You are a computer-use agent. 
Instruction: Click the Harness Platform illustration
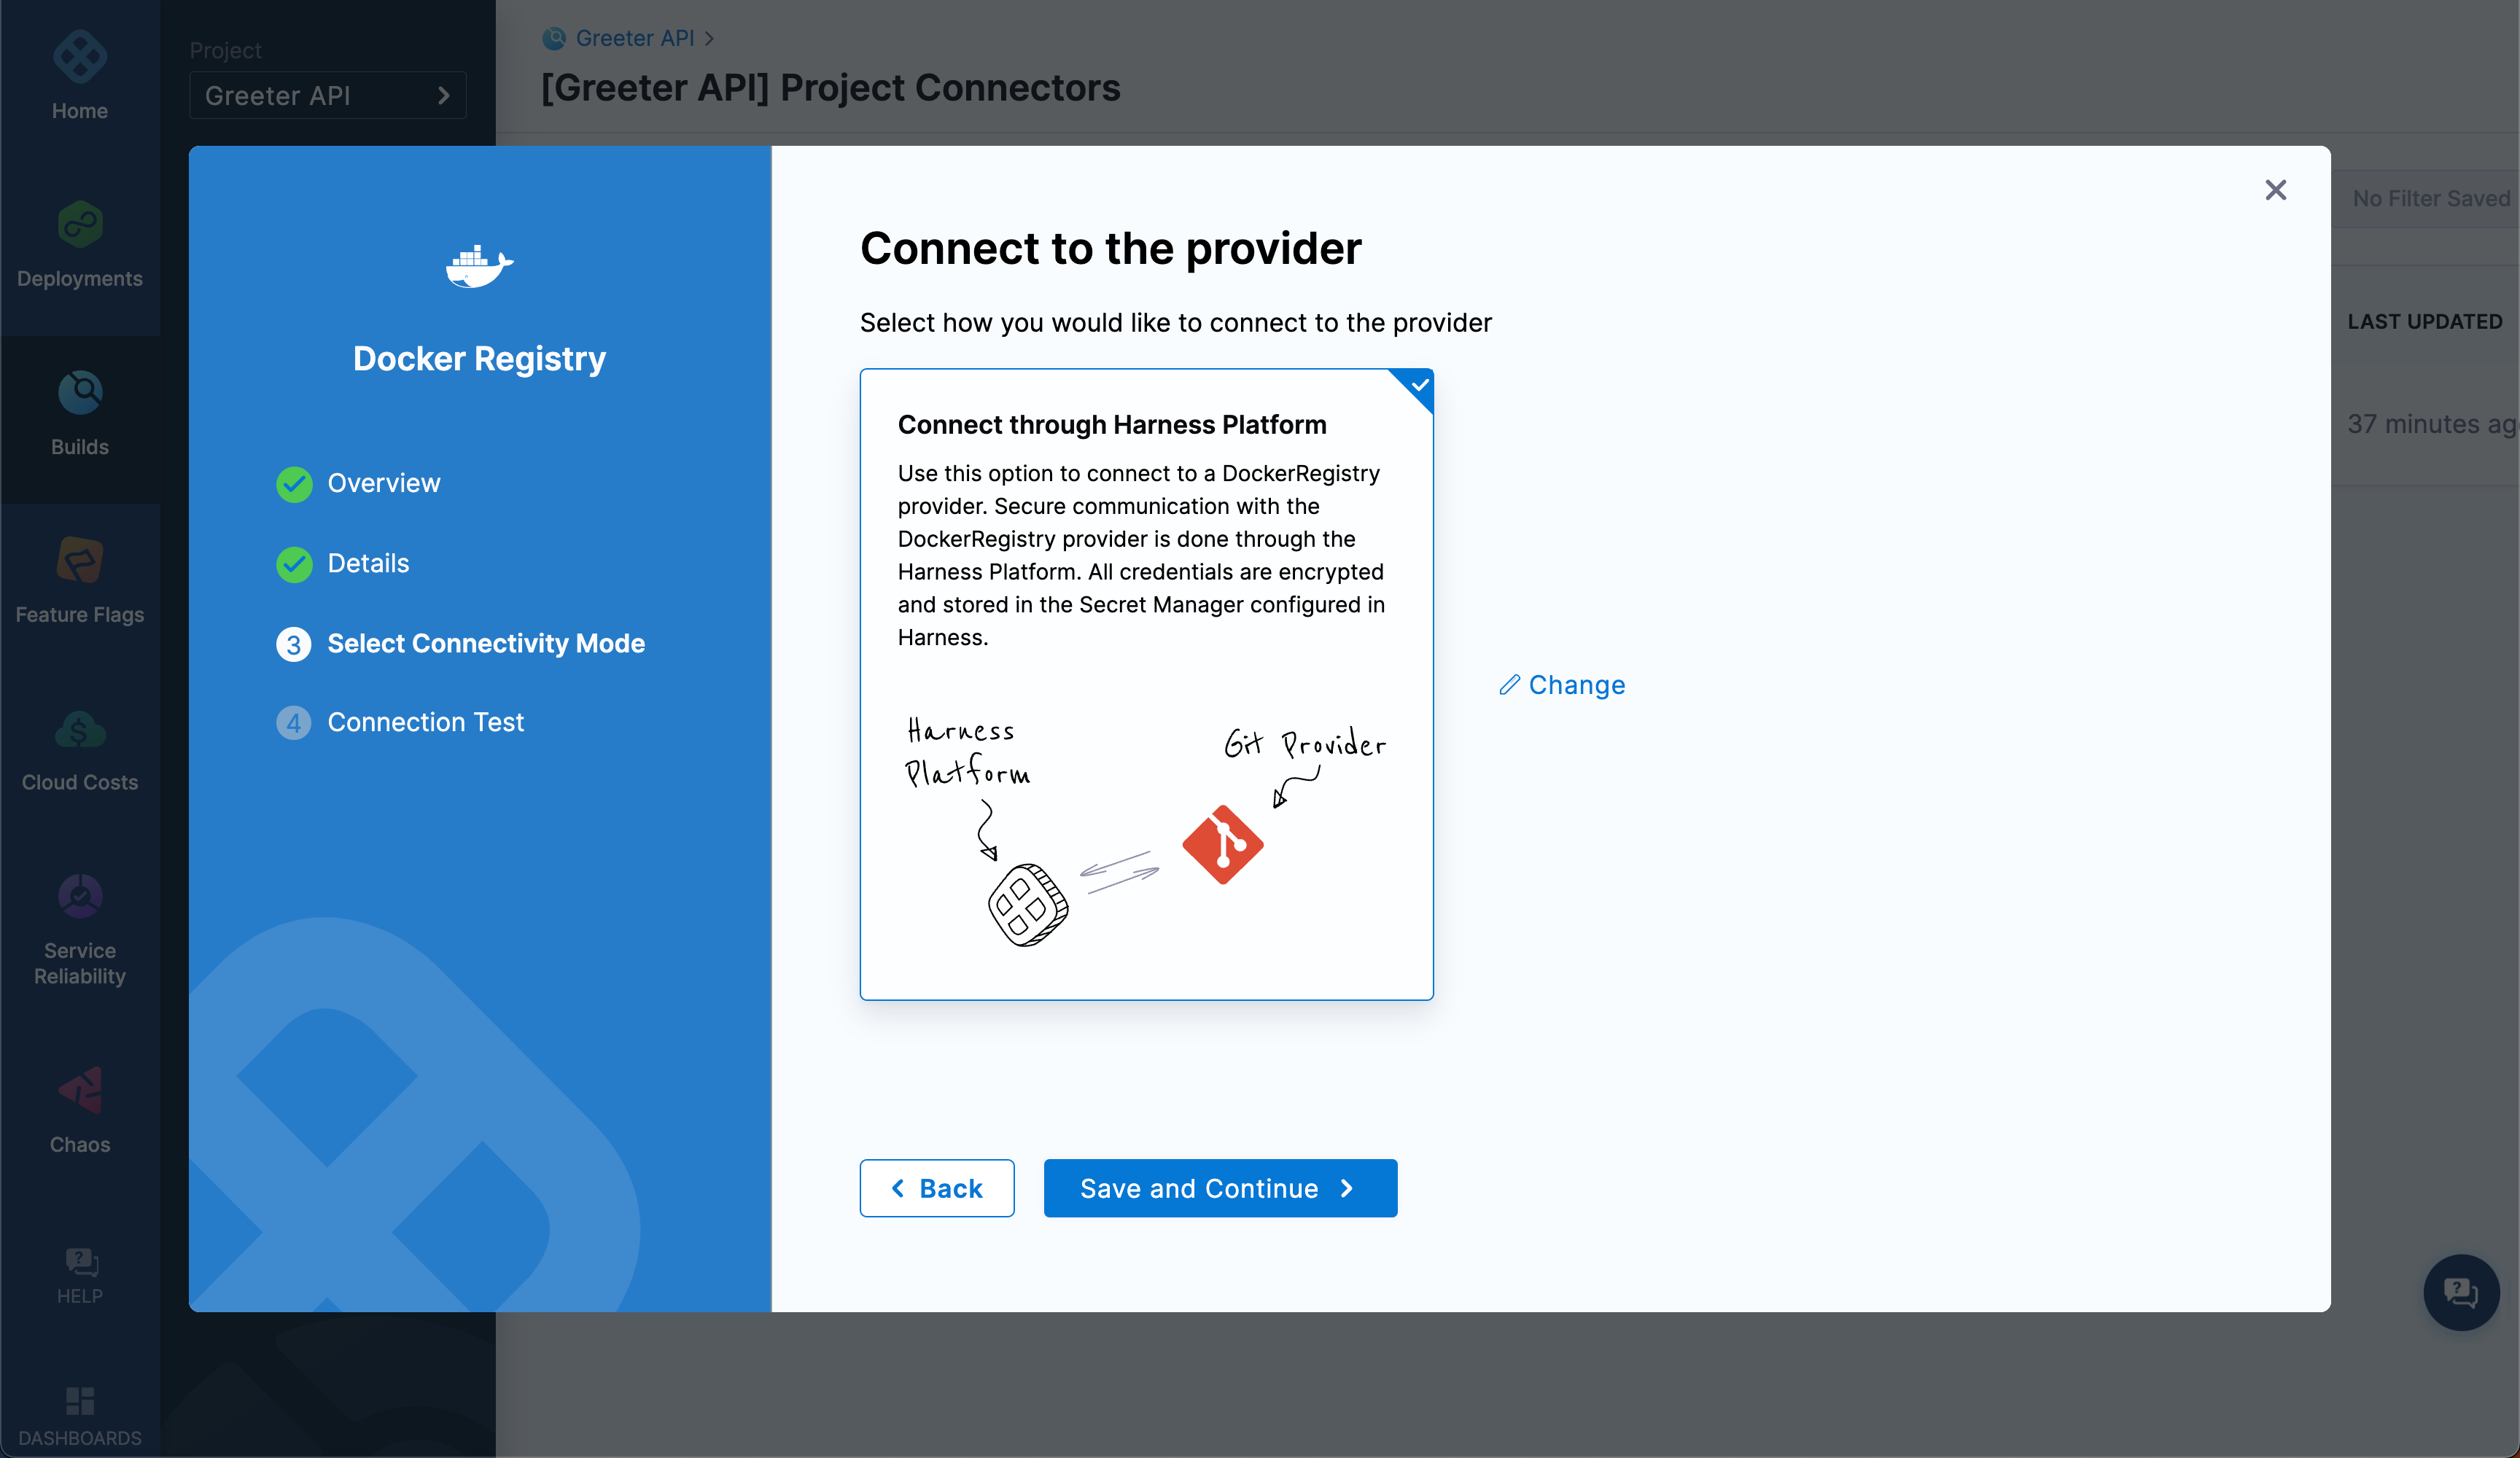pyautogui.click(x=1028, y=906)
